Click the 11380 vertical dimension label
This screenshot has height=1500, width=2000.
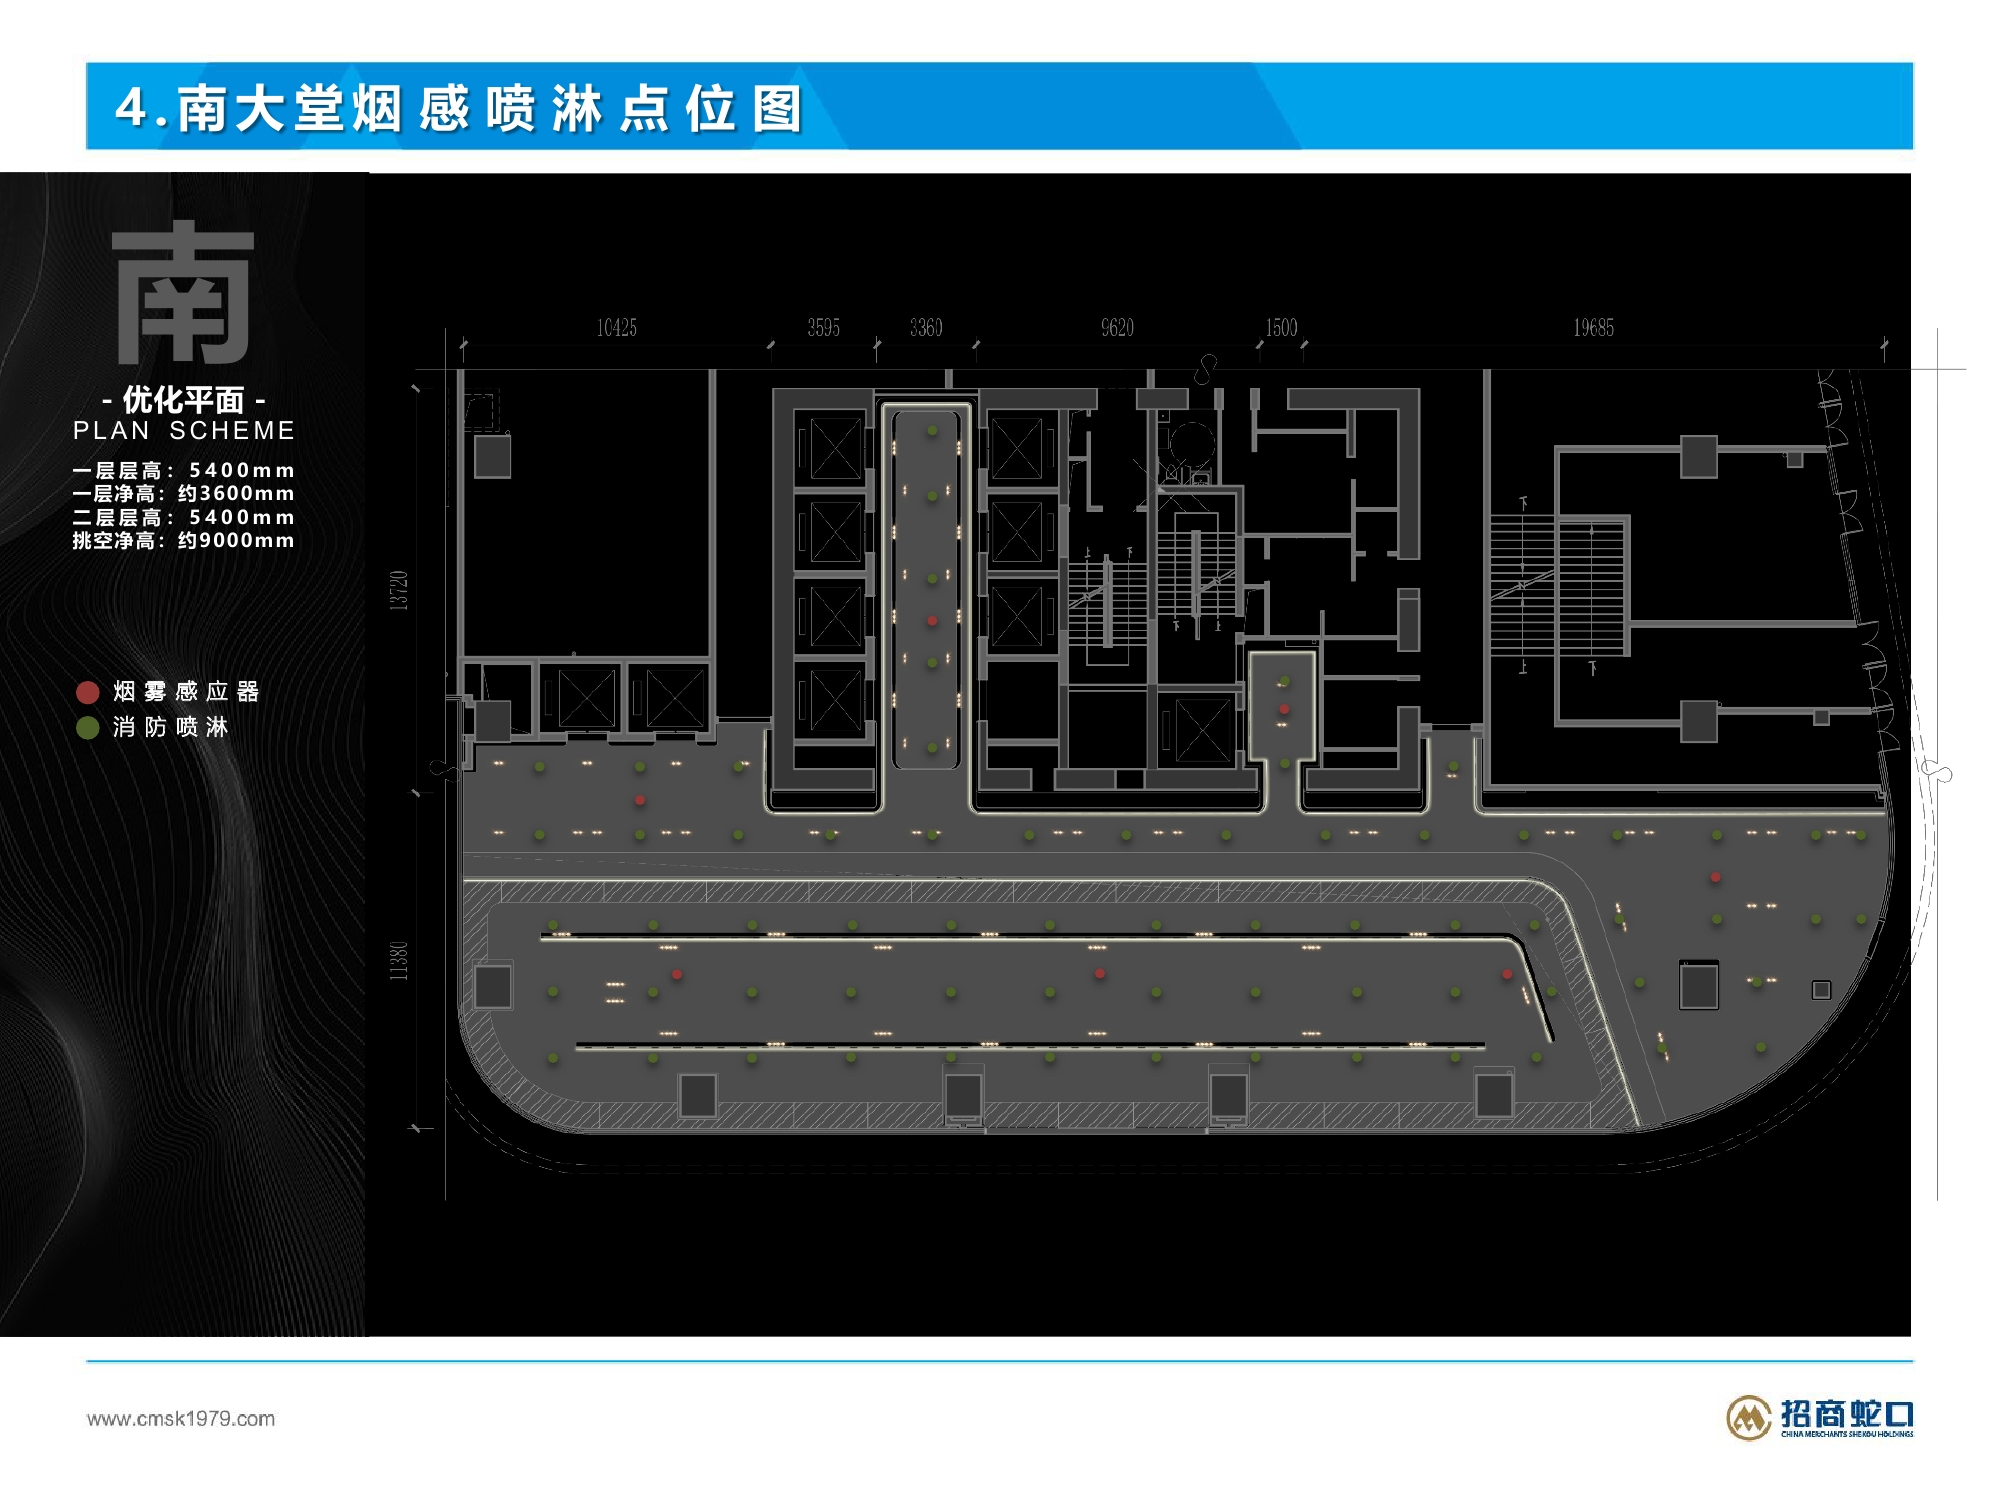coord(399,960)
